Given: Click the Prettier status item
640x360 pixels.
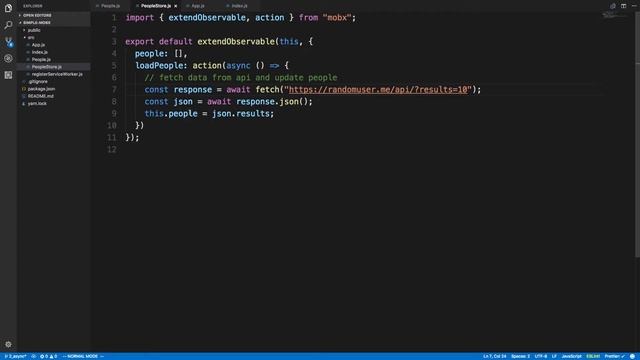Looking at the screenshot, I should [x=614, y=356].
